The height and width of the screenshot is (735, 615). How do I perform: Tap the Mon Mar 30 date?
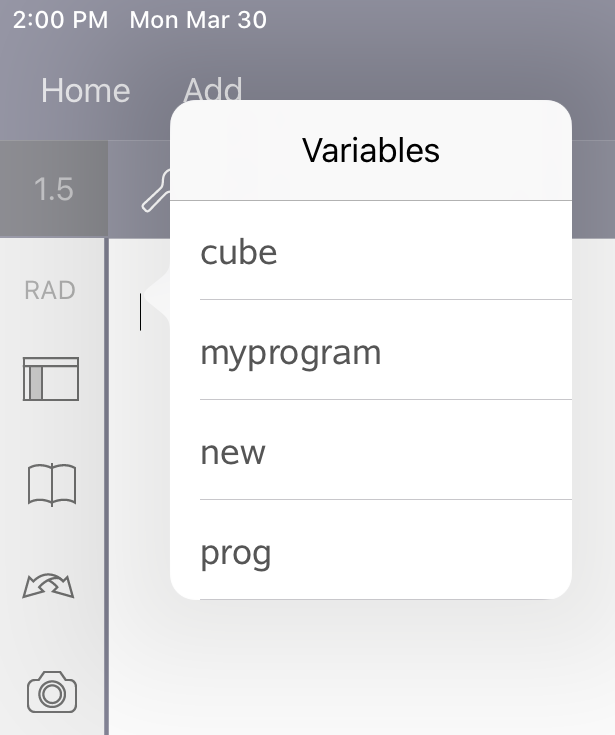pos(198,20)
